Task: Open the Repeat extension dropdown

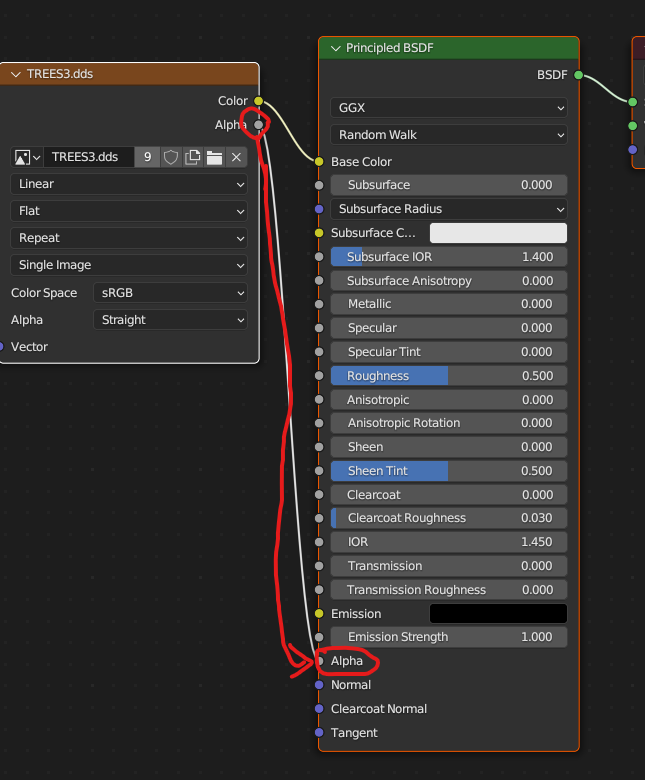Action: pos(129,238)
